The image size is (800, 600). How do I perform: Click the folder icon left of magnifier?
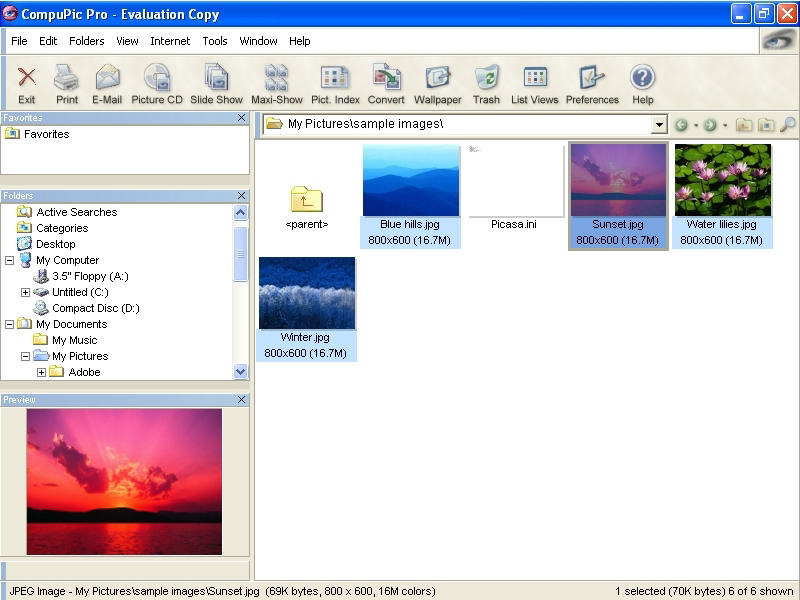pyautogui.click(x=766, y=124)
